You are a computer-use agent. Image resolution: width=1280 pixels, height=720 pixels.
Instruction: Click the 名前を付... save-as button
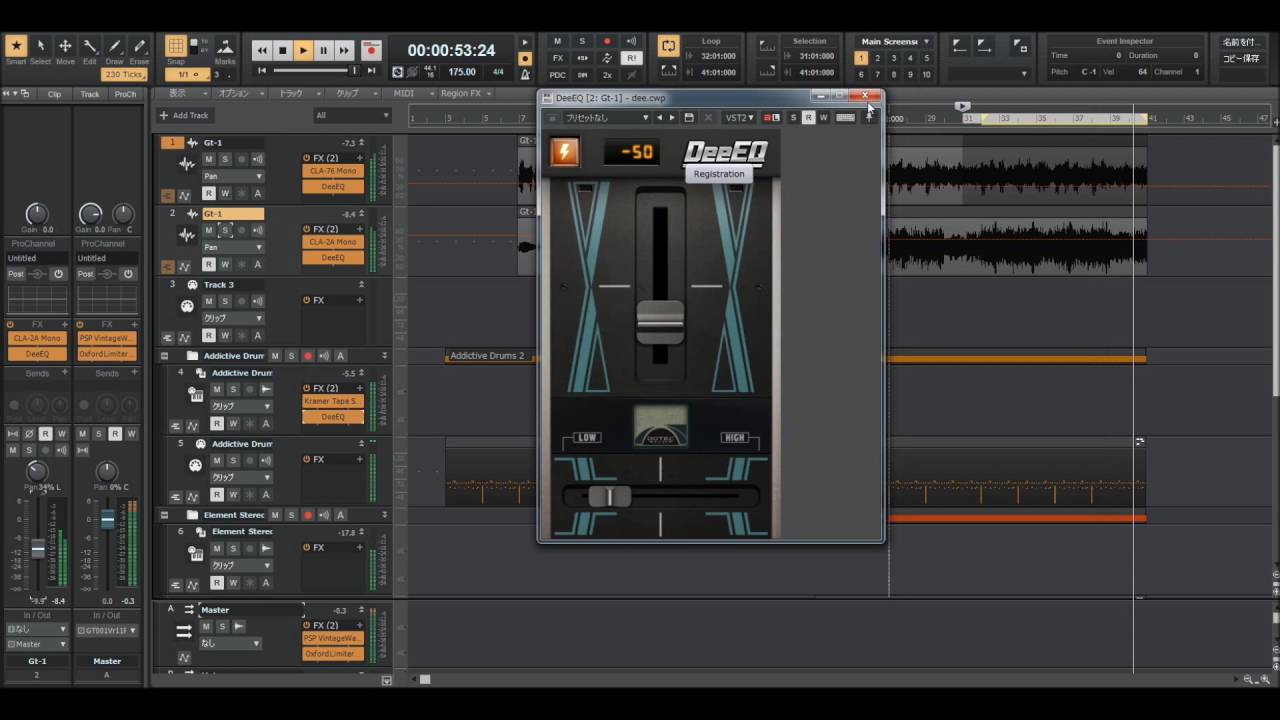[x=1241, y=42]
